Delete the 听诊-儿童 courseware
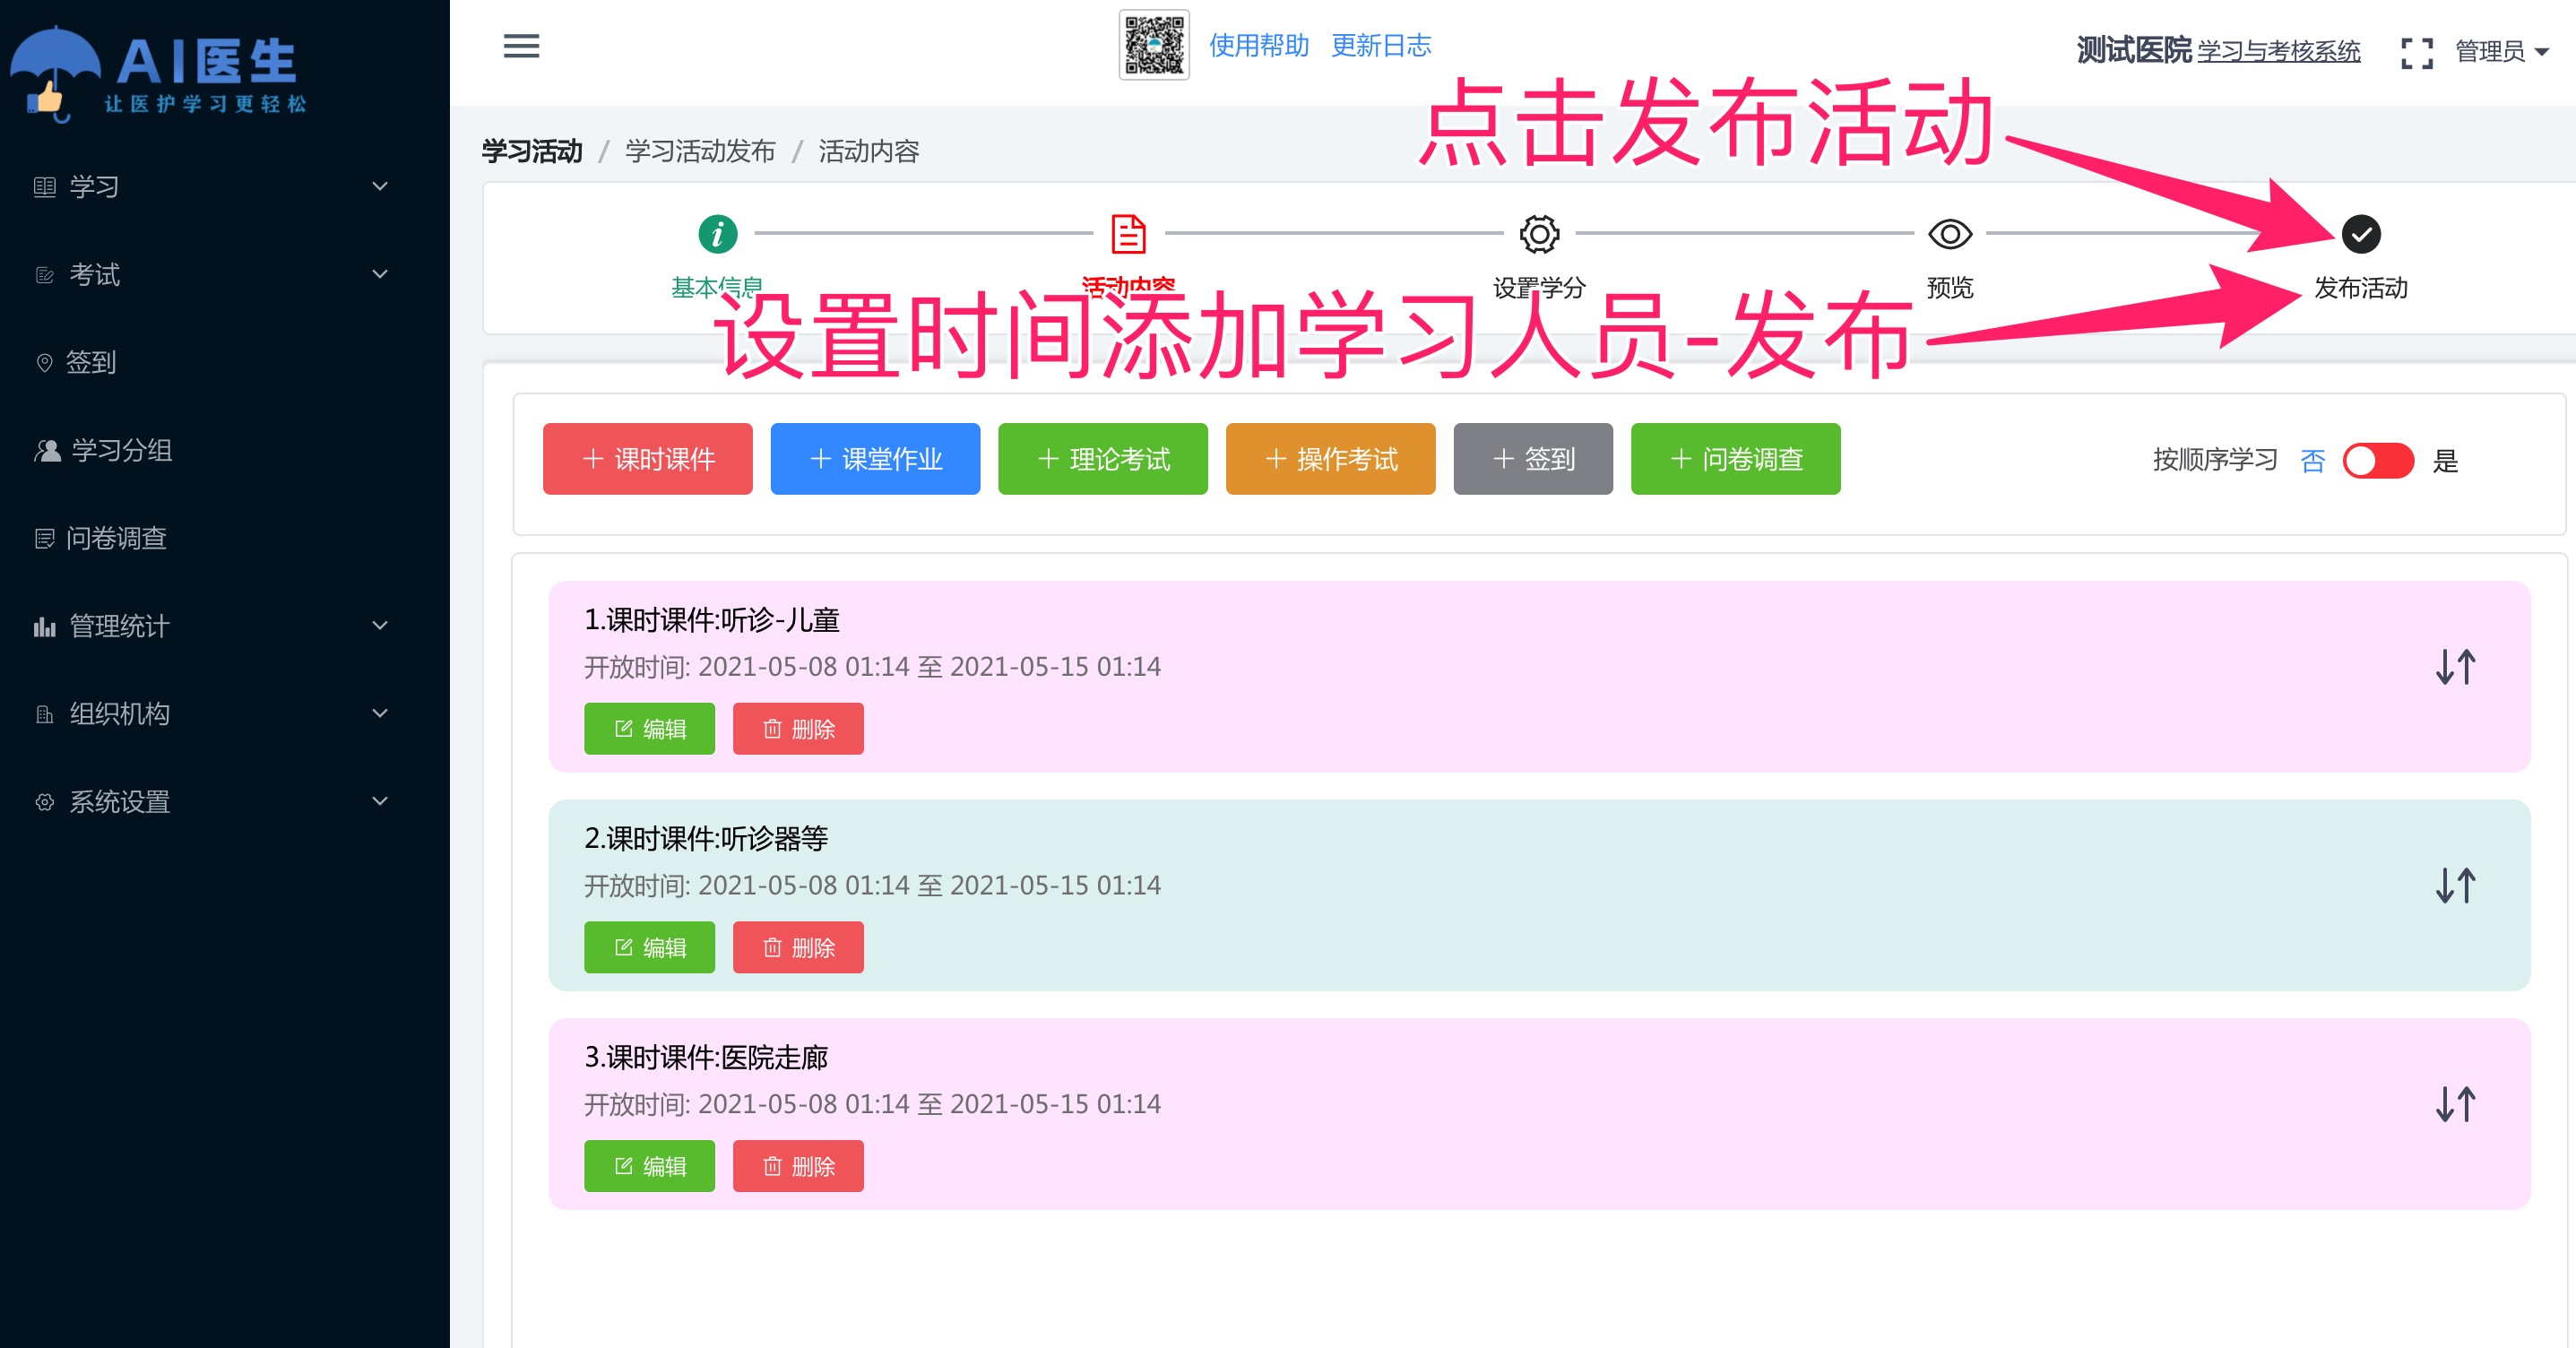 [x=798, y=729]
